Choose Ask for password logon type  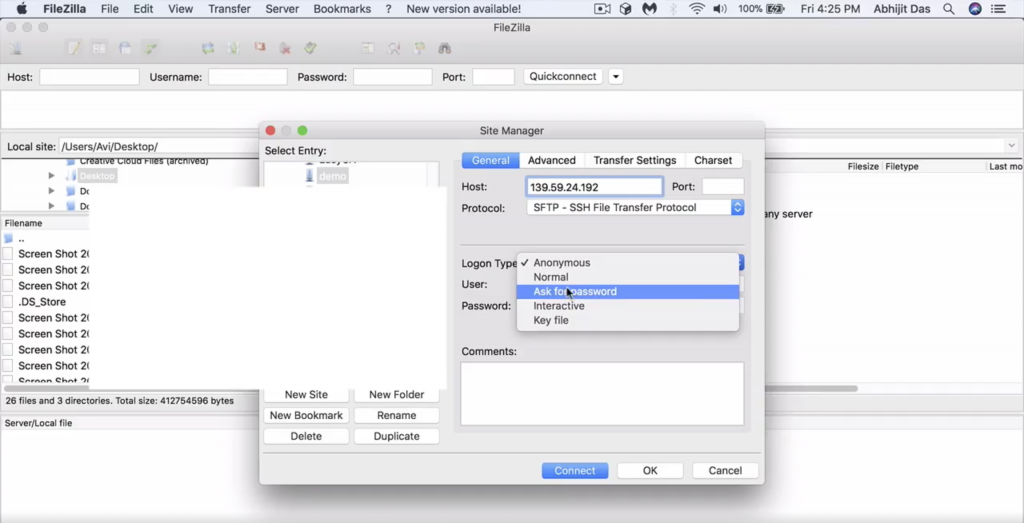pyautogui.click(x=628, y=291)
